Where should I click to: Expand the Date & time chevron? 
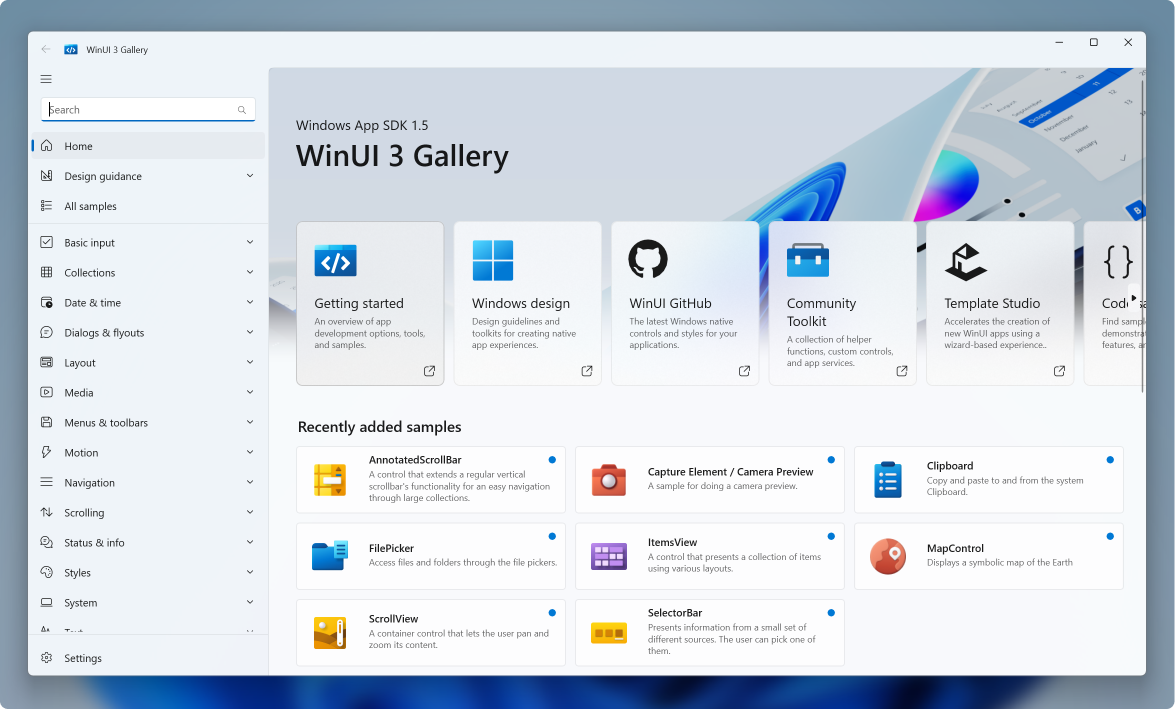click(x=250, y=302)
